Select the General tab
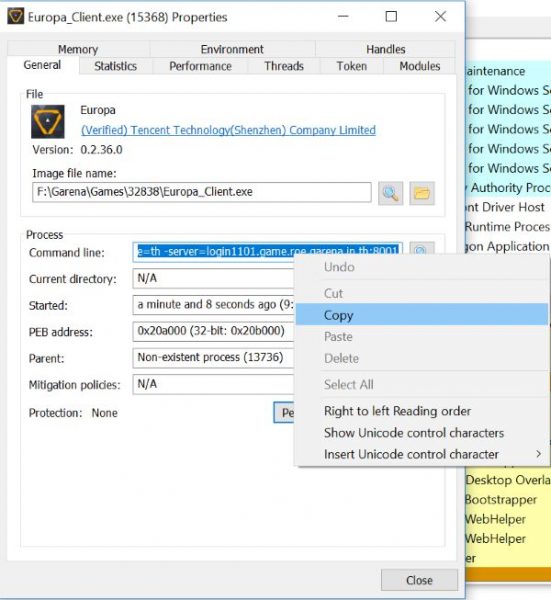The height and width of the screenshot is (600, 551). coord(42,65)
